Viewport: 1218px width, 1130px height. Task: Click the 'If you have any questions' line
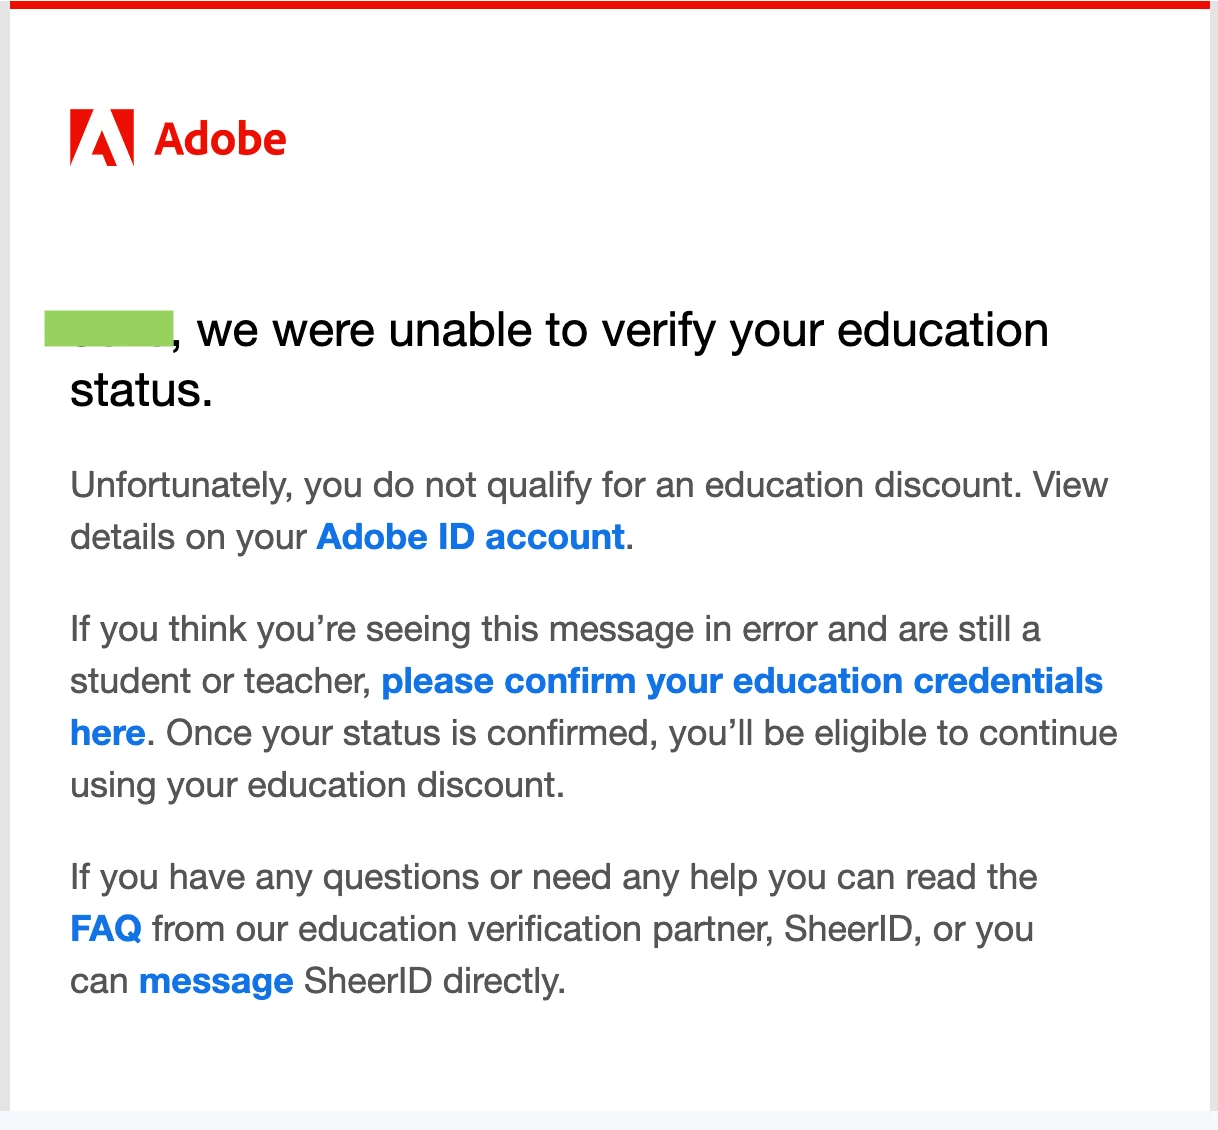553,877
